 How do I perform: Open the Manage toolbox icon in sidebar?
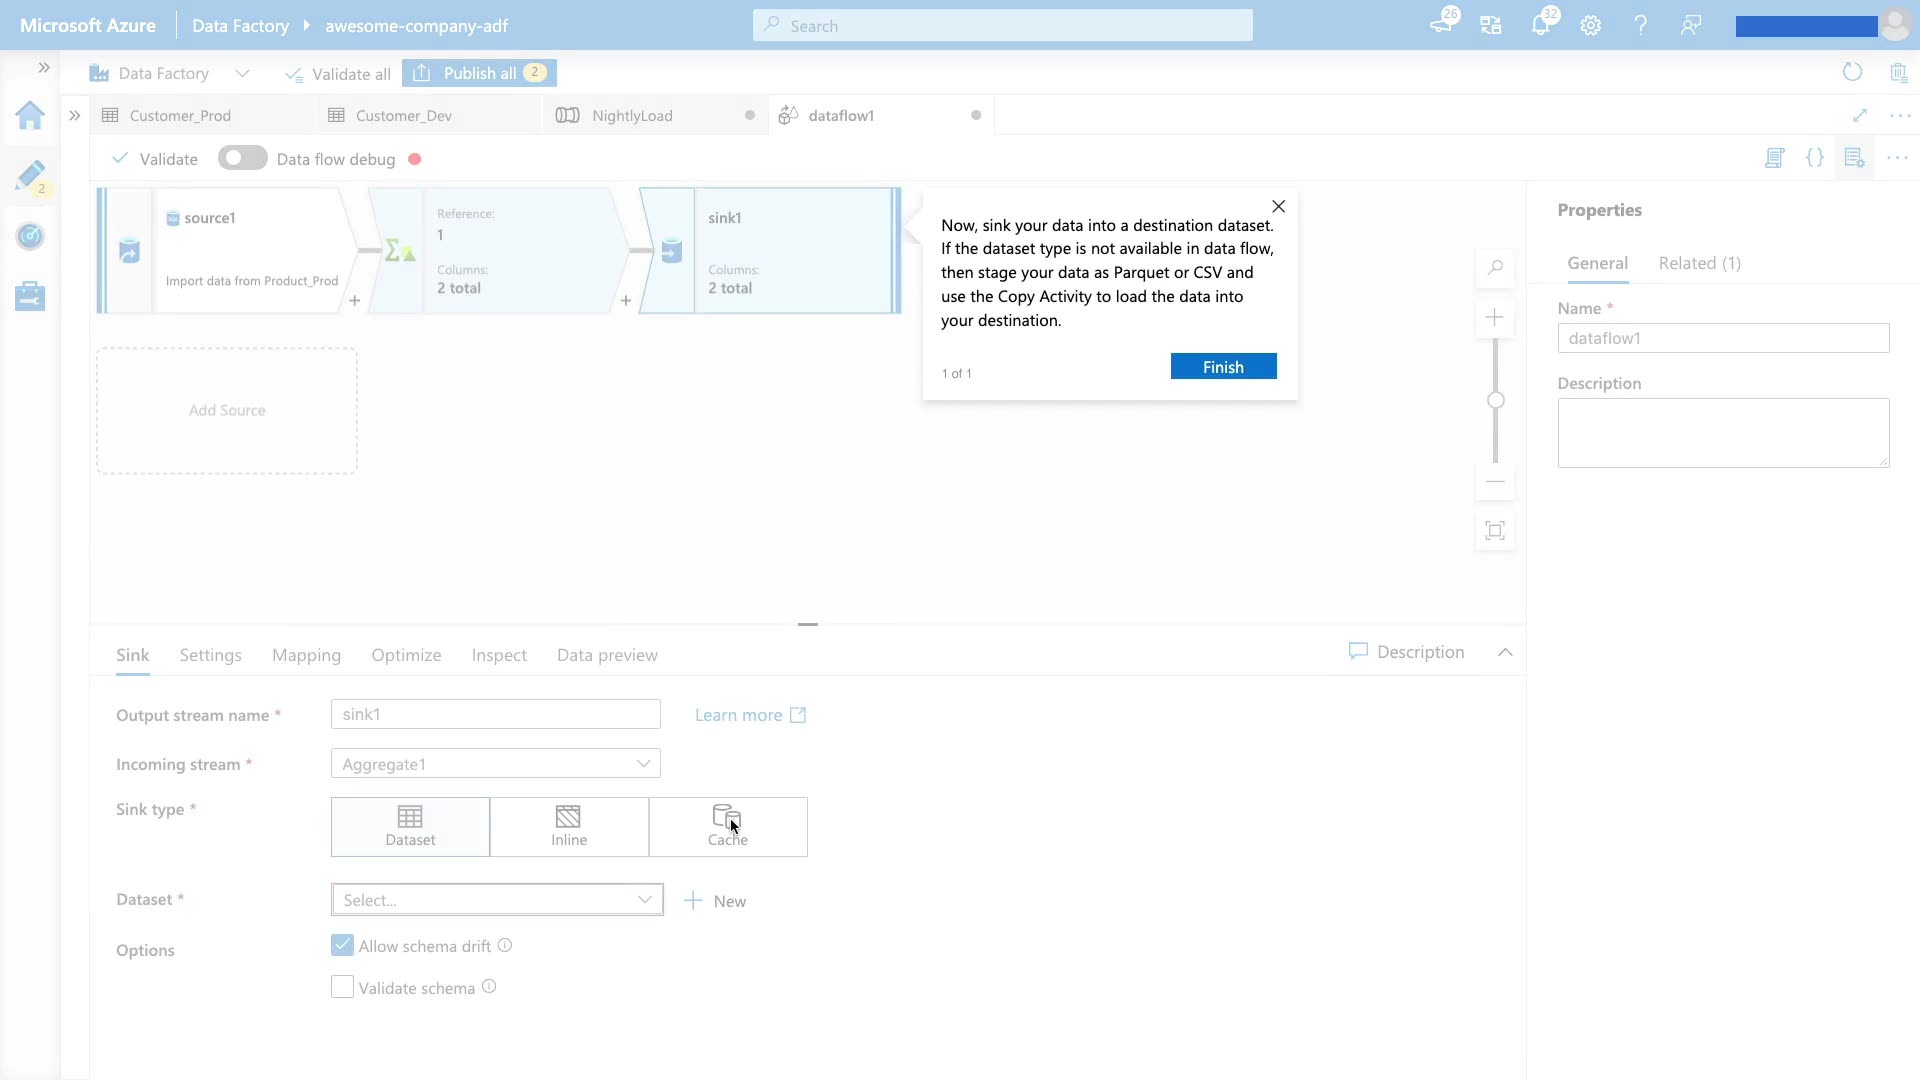click(x=30, y=296)
